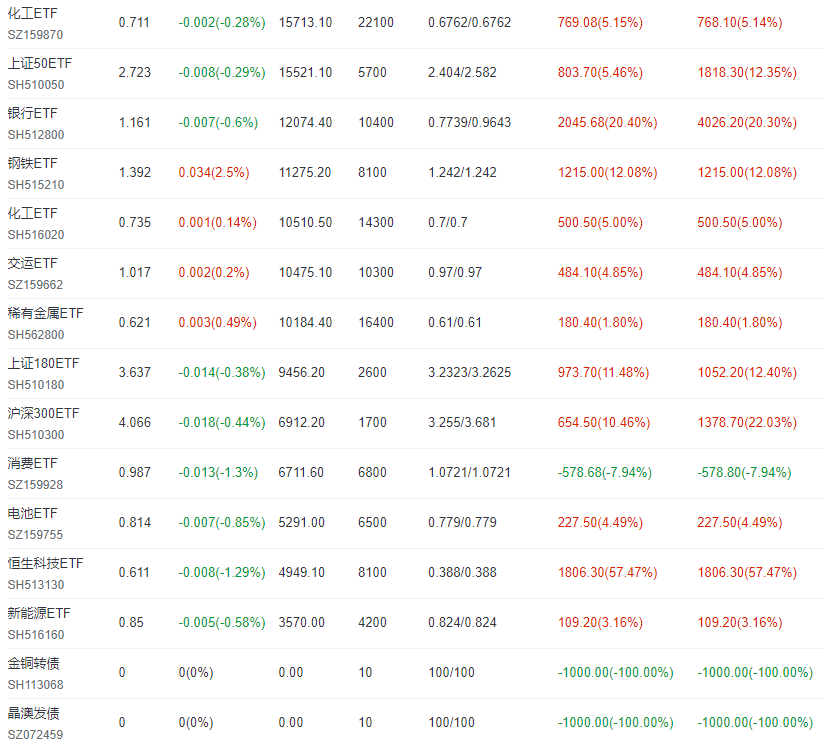Select 电池ETF name
Viewport: 824px width, 747px height.
click(x=32, y=513)
